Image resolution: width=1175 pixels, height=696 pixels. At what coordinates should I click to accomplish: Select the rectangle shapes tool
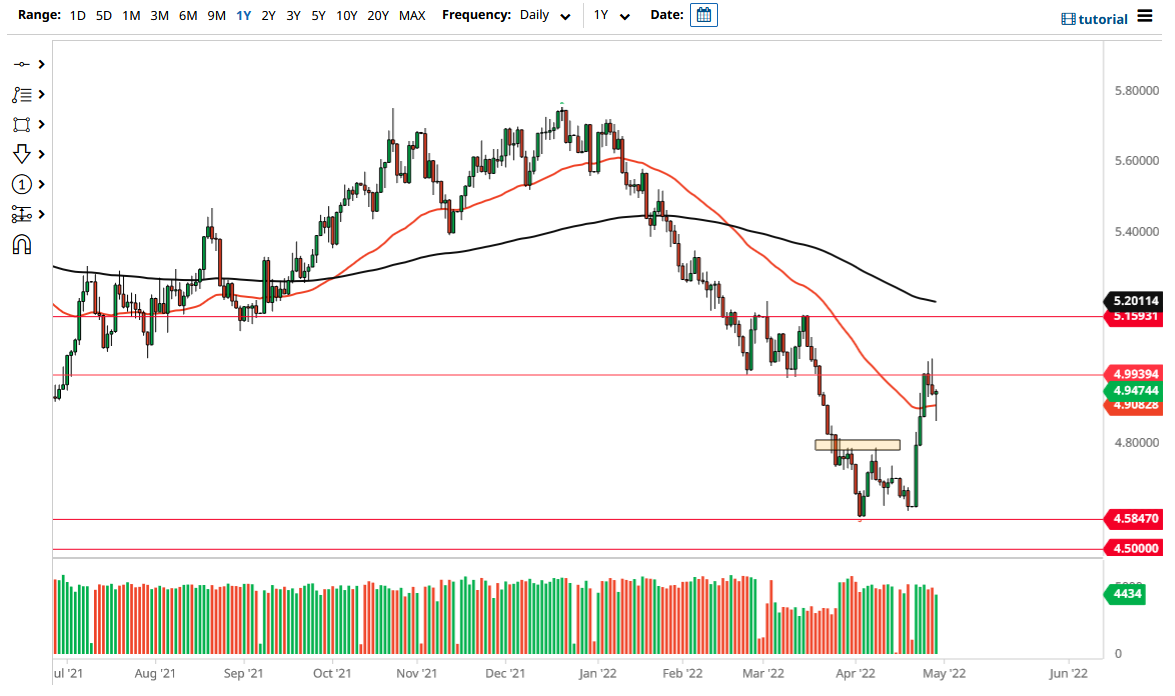click(x=22, y=124)
